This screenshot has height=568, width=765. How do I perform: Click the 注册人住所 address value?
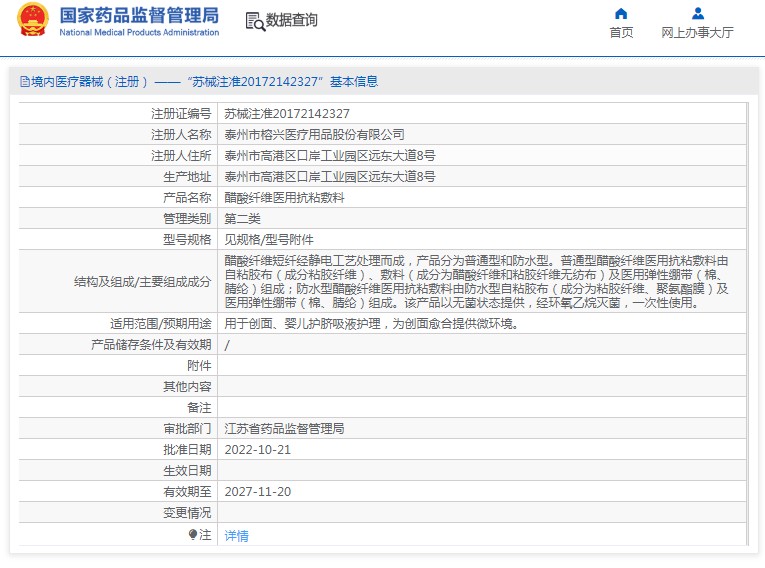coord(330,156)
